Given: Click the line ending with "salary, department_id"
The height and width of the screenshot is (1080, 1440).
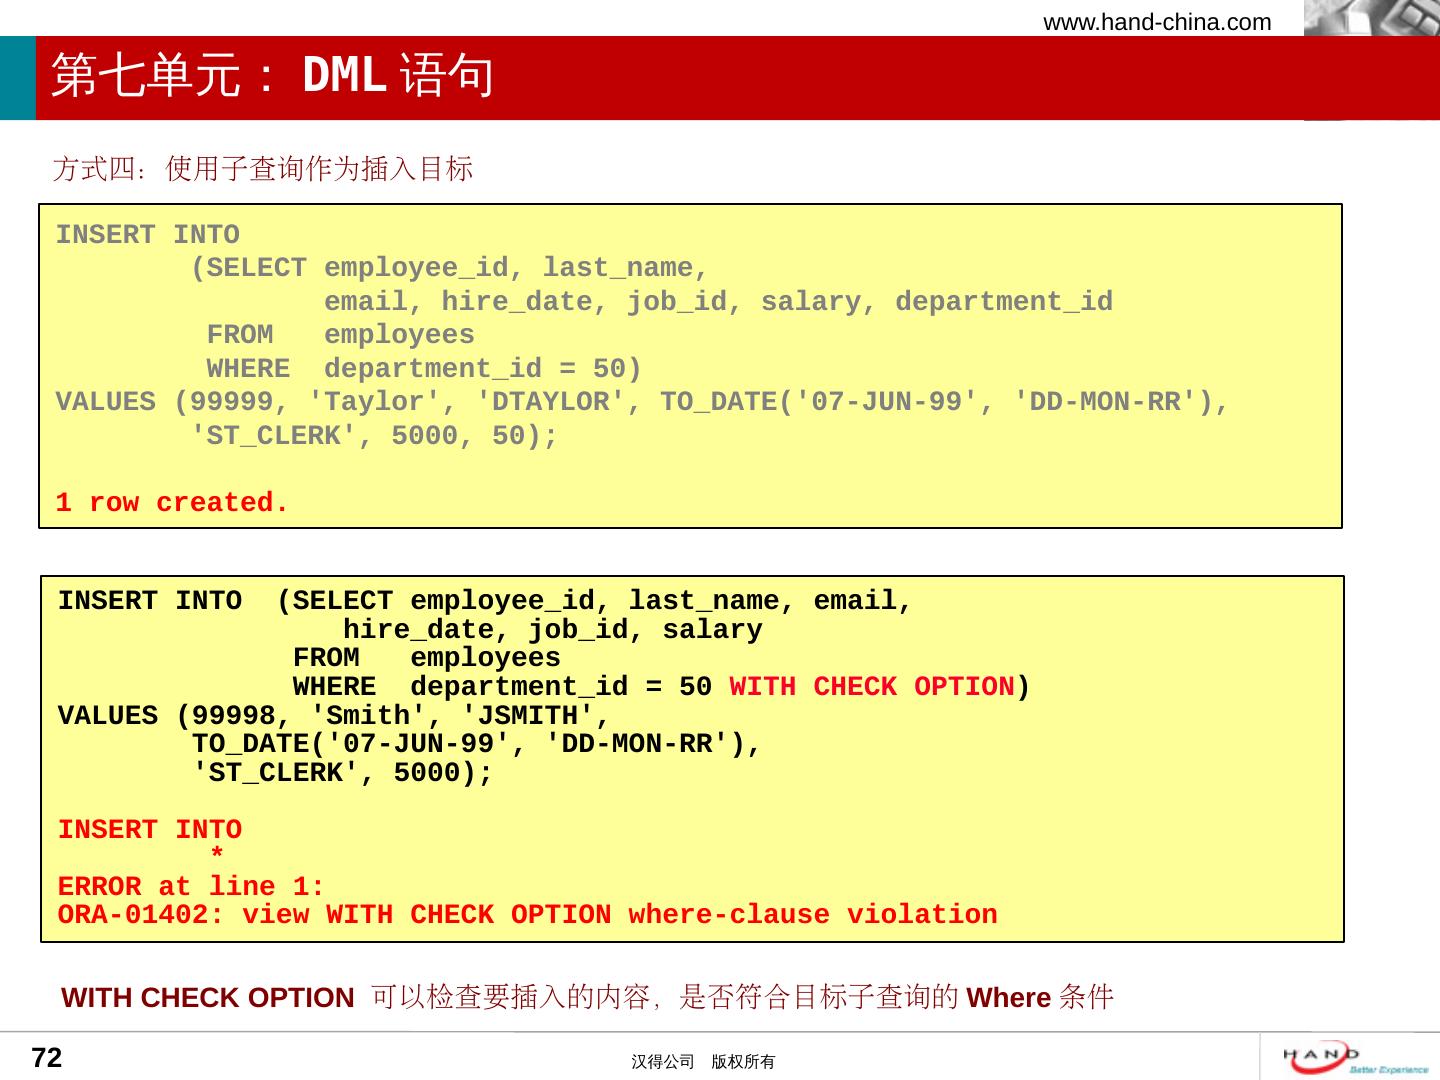Looking at the screenshot, I should pos(718,302).
